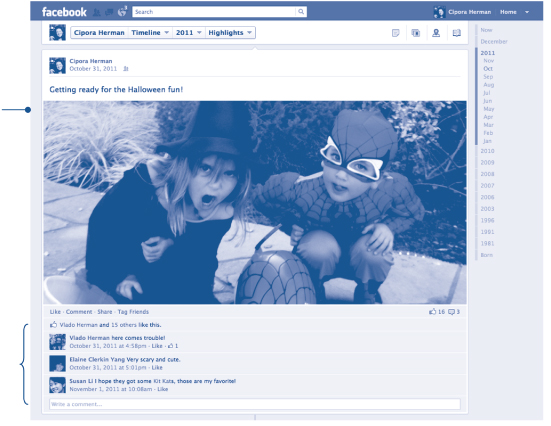Expand the Highlights dropdown
Viewport: 551px width, 426px height.
pos(249,32)
